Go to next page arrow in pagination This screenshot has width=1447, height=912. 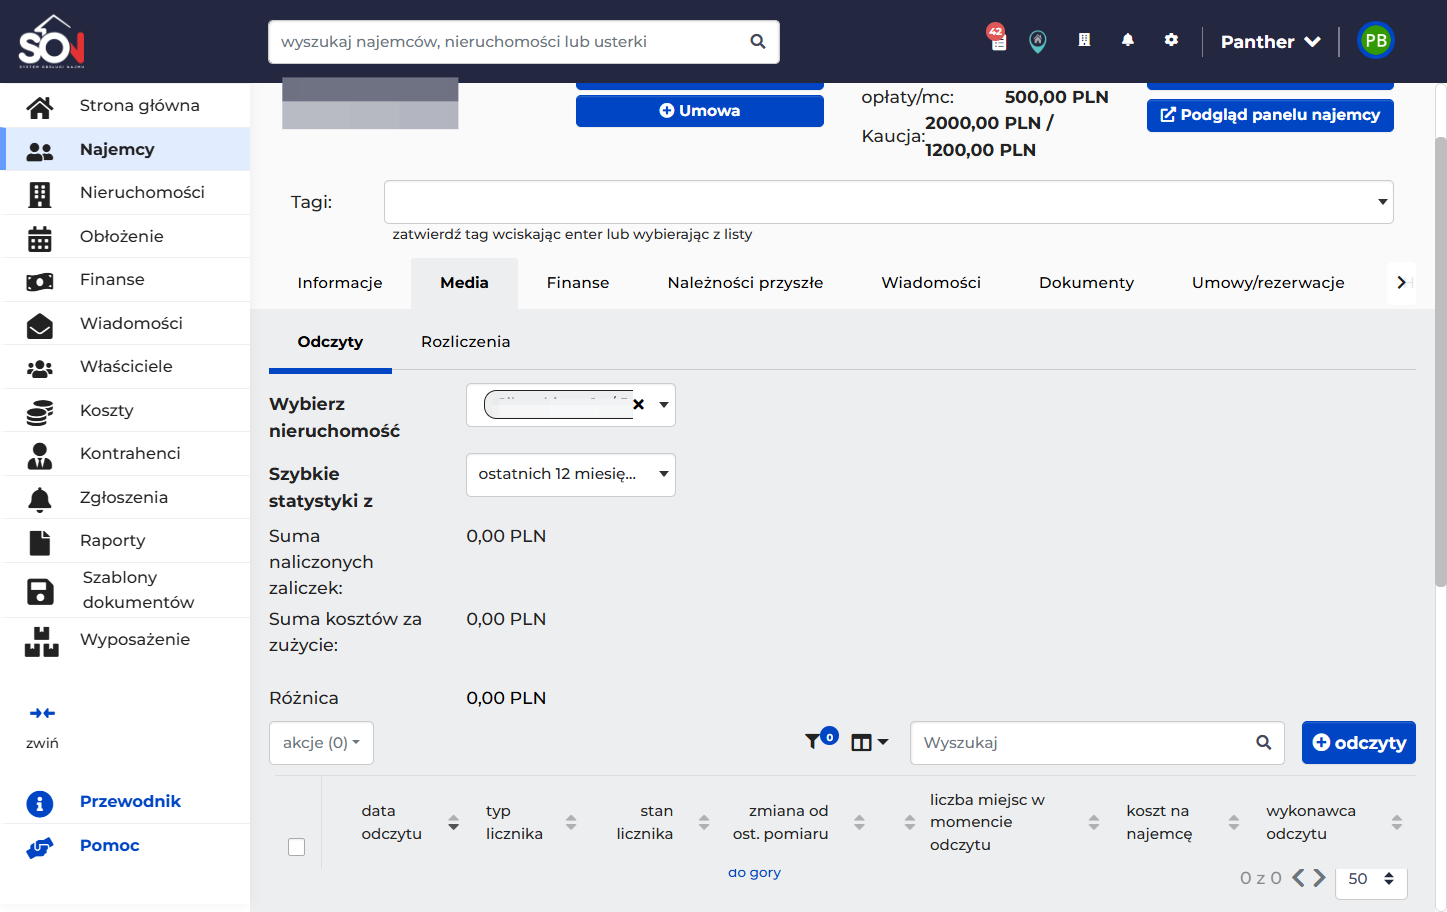pyautogui.click(x=1320, y=878)
